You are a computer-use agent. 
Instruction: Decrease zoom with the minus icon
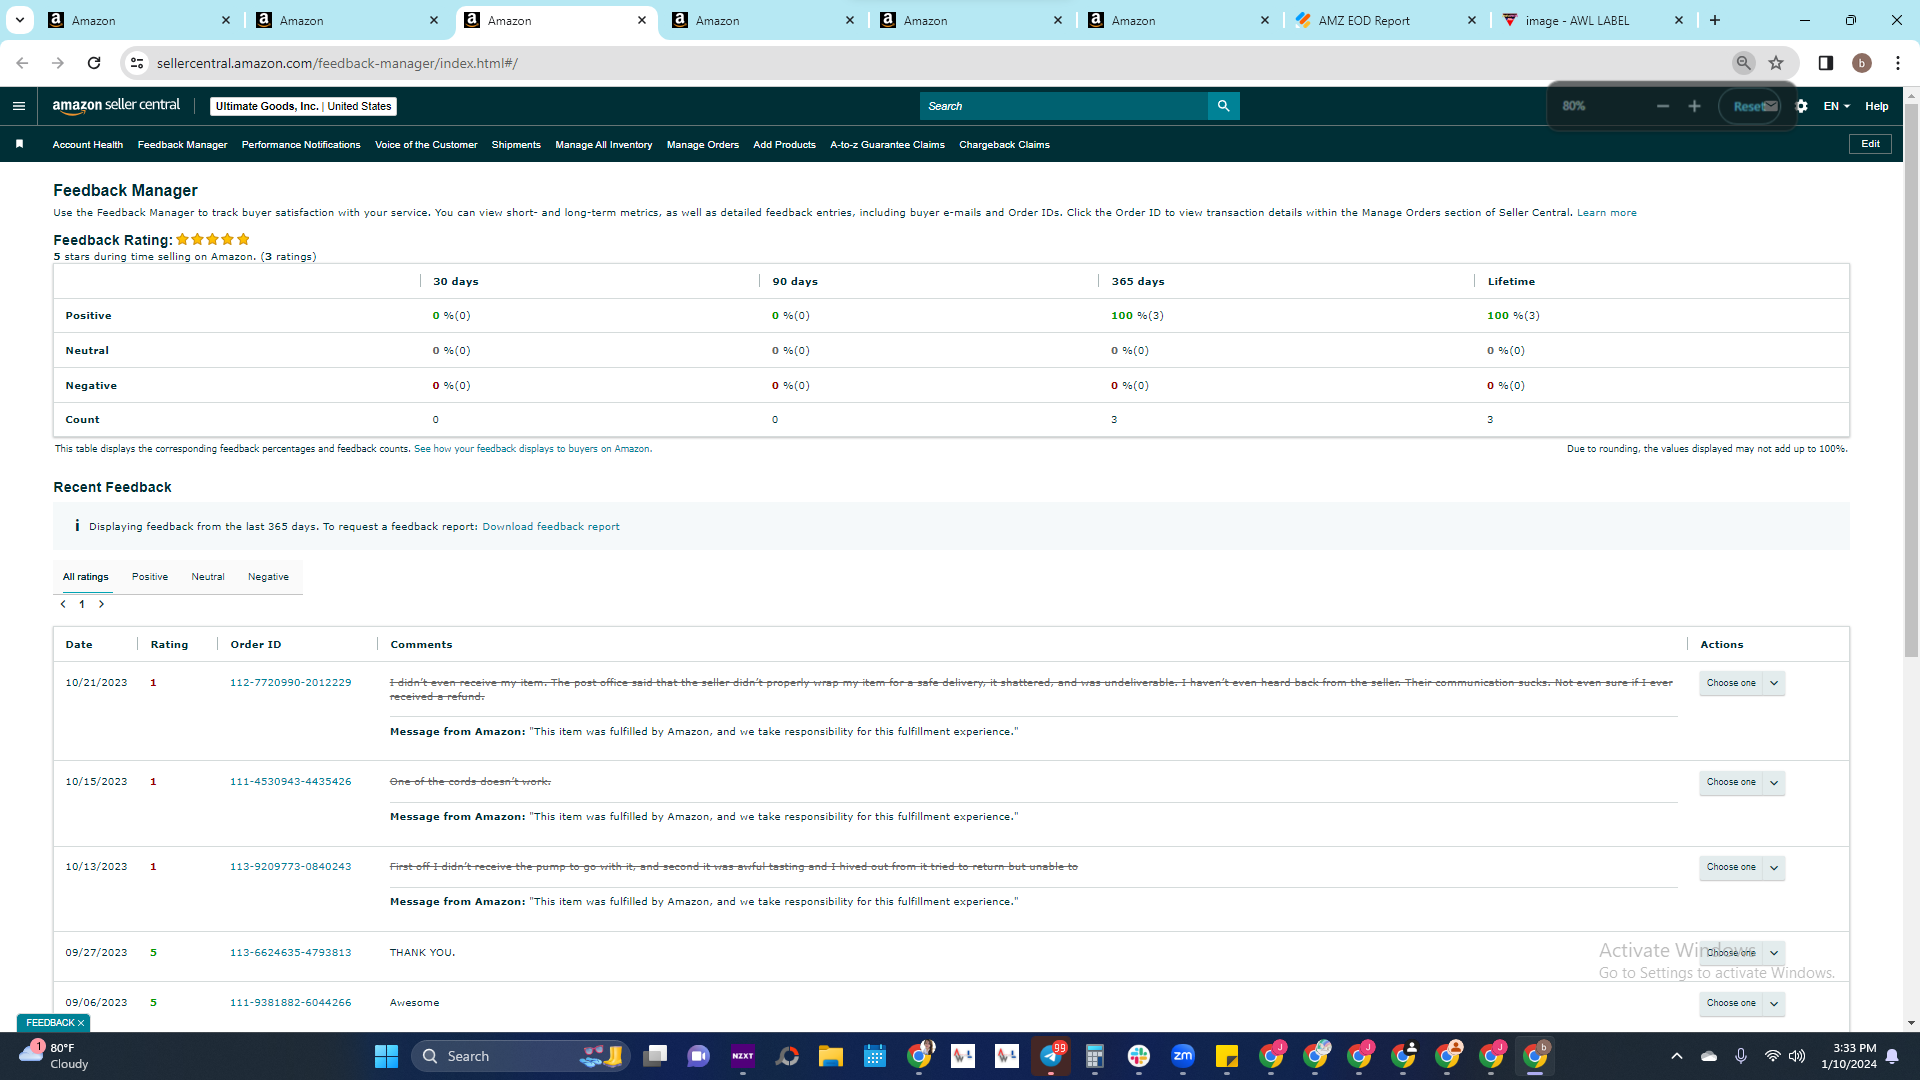(1663, 106)
